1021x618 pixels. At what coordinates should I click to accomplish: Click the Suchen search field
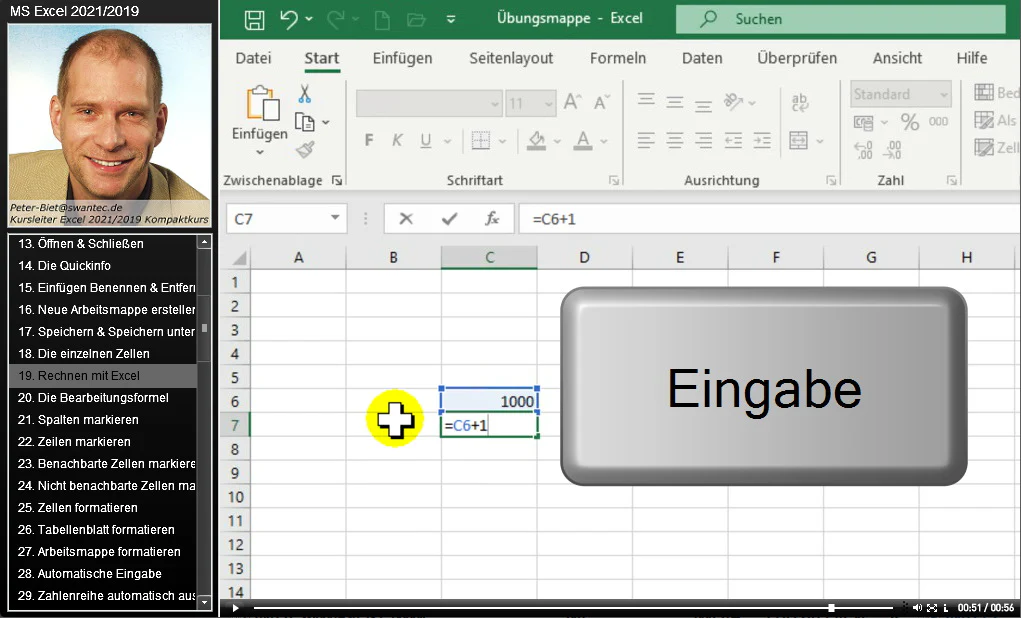[841, 19]
